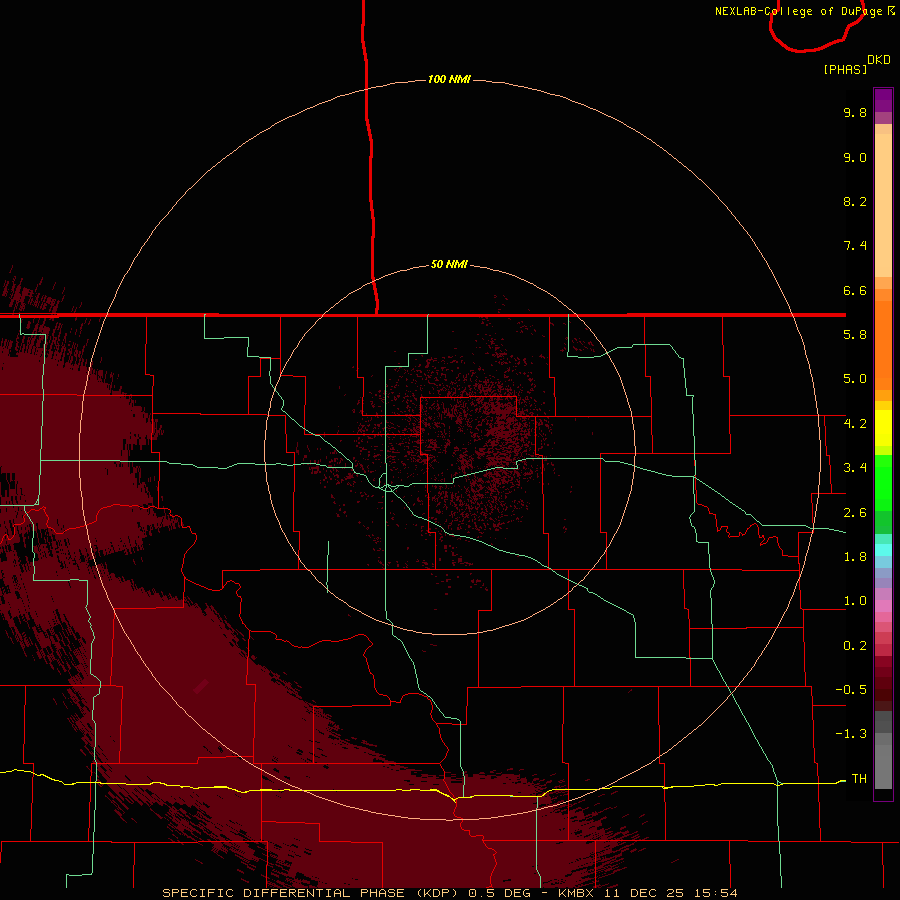Click the 6.6 value on the scale
Image resolution: width=900 pixels, height=900 pixels.
pos(855,290)
